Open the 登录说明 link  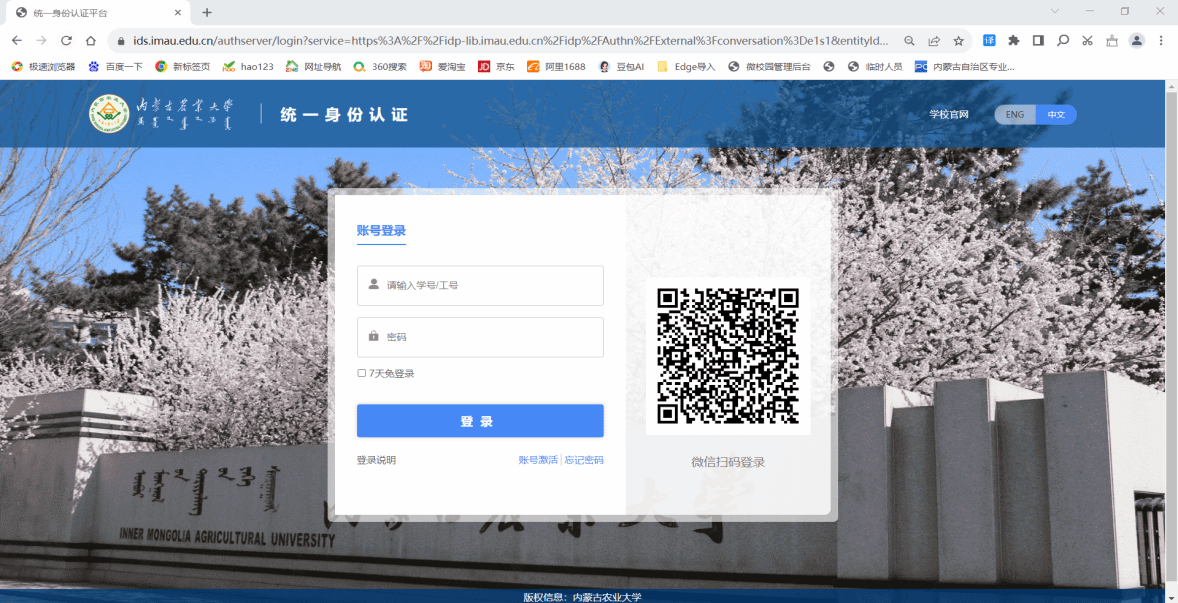376,460
